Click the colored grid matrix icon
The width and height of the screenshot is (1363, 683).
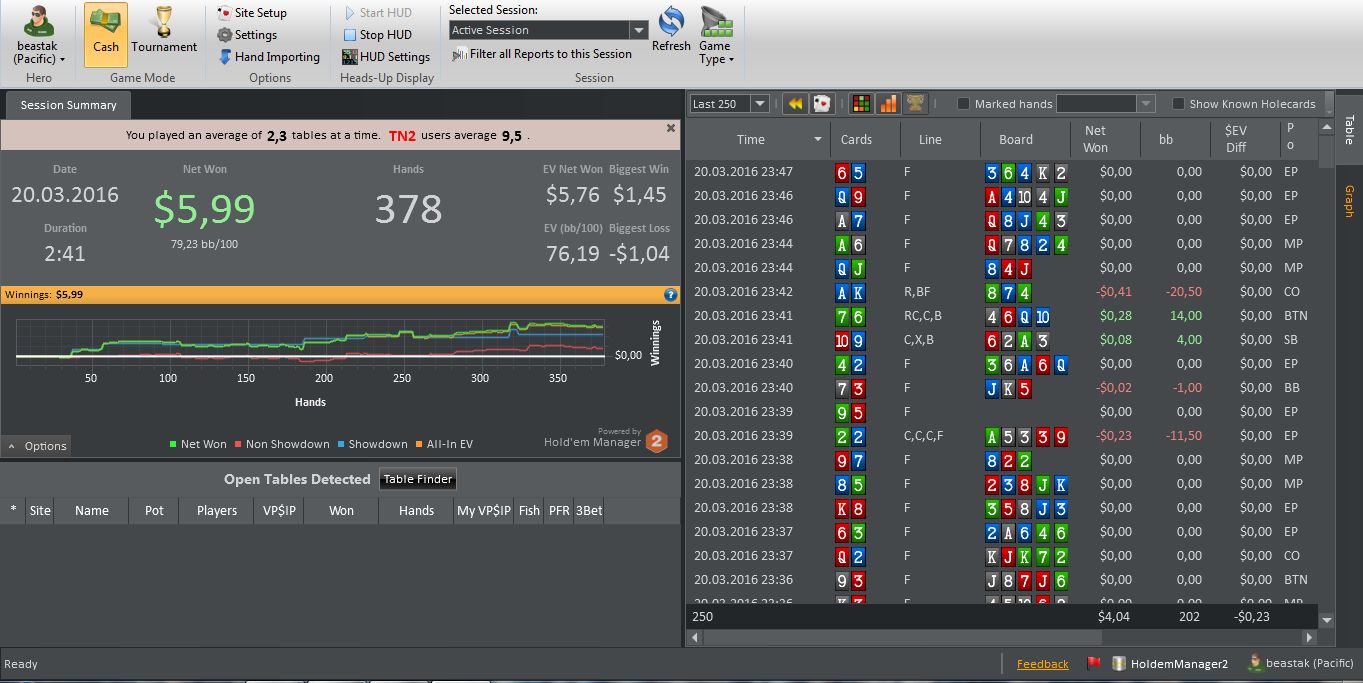pyautogui.click(x=861, y=103)
